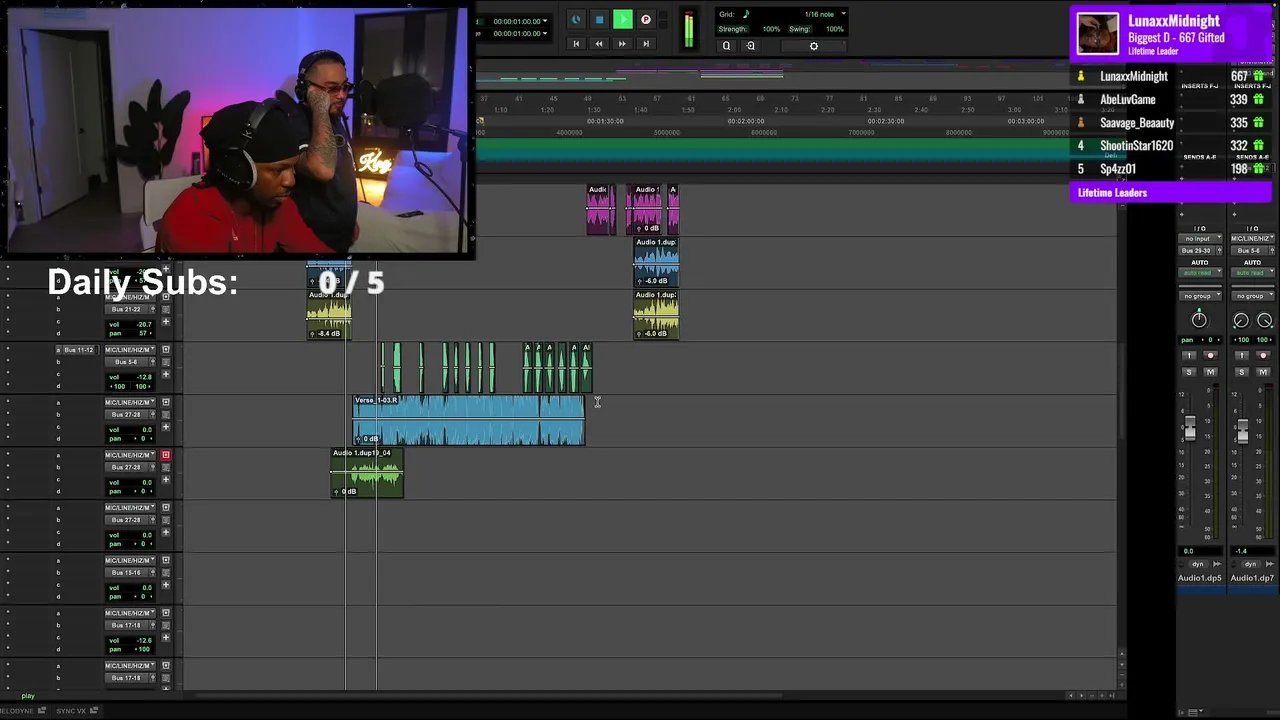
Task: Click the left pan knob on Audio1.dp7
Action: (1241, 320)
